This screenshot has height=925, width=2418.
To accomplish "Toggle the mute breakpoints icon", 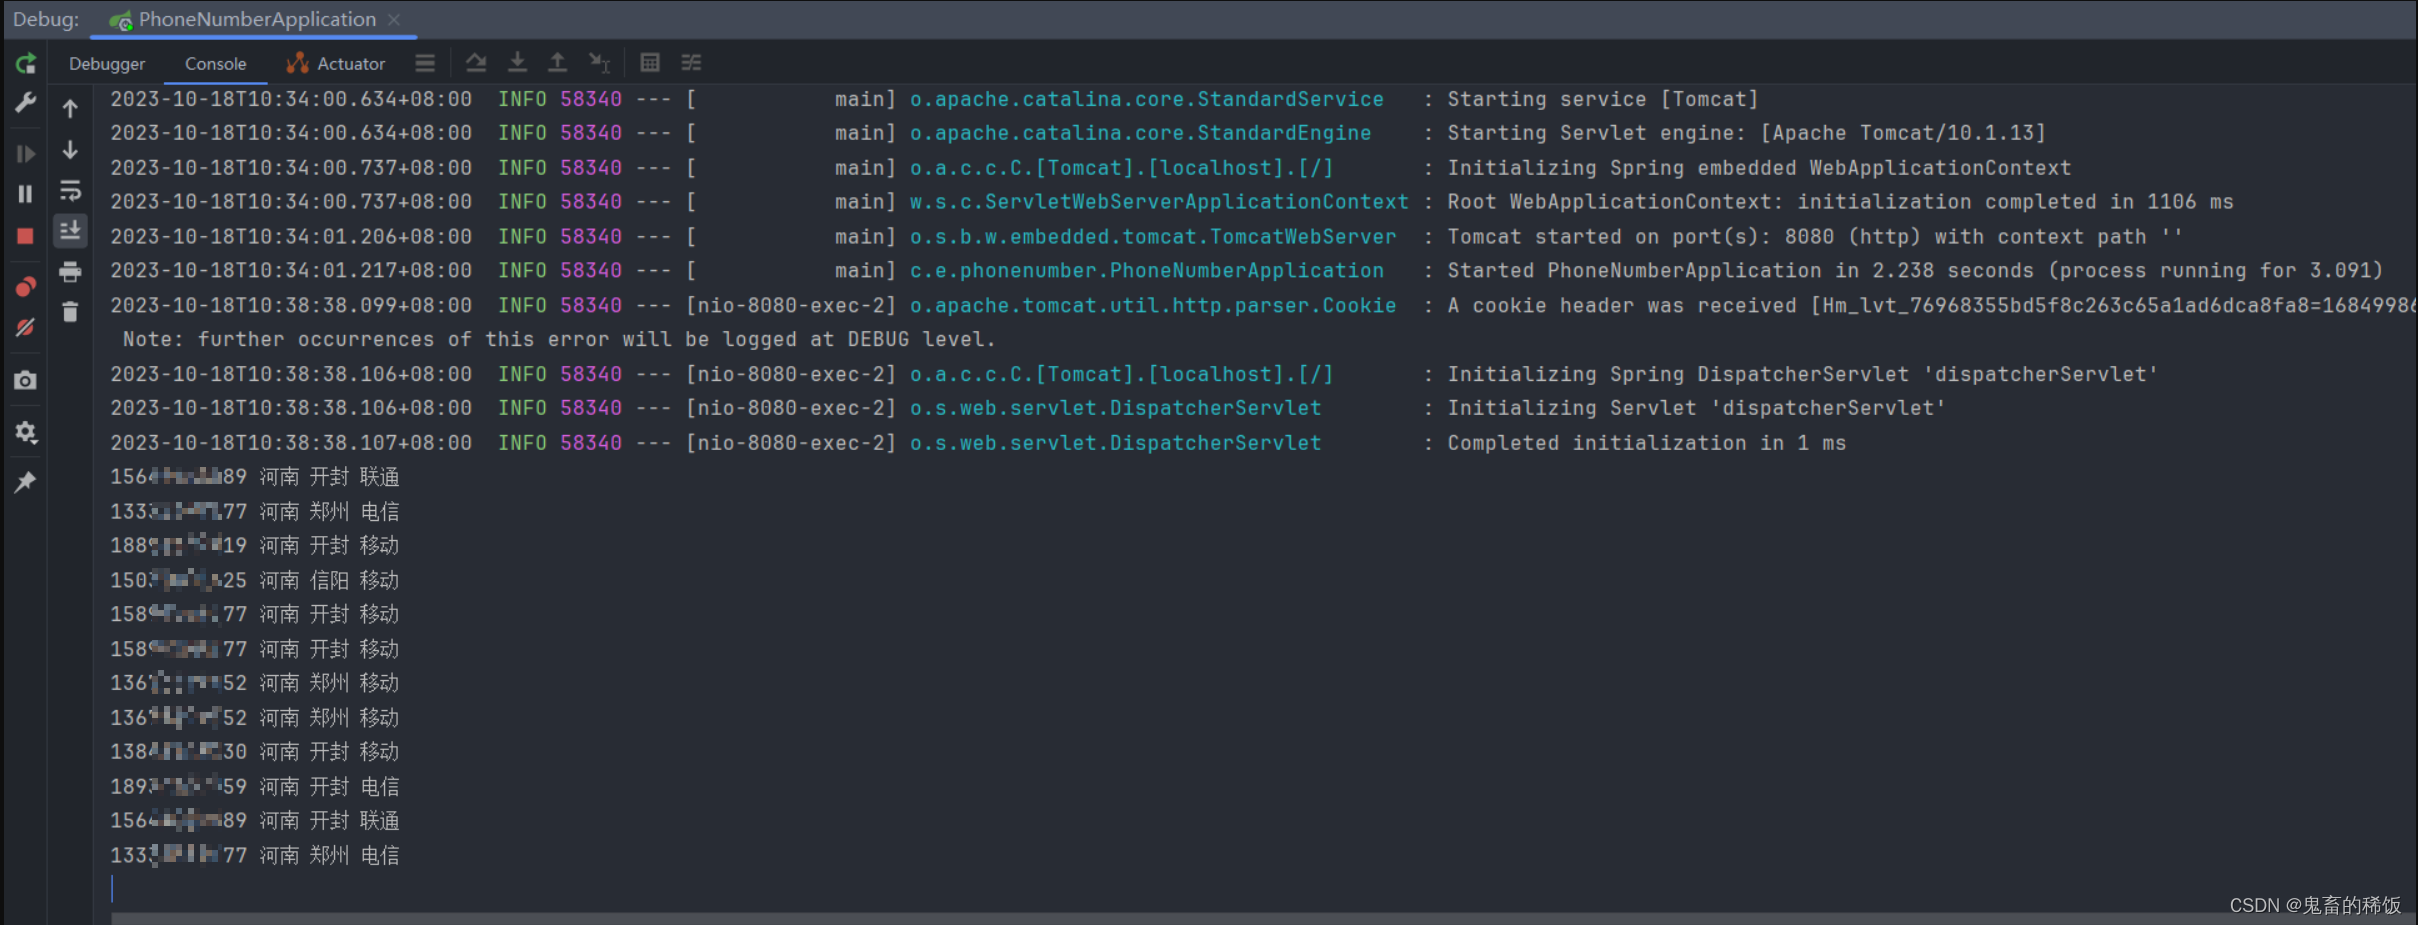I will [26, 328].
